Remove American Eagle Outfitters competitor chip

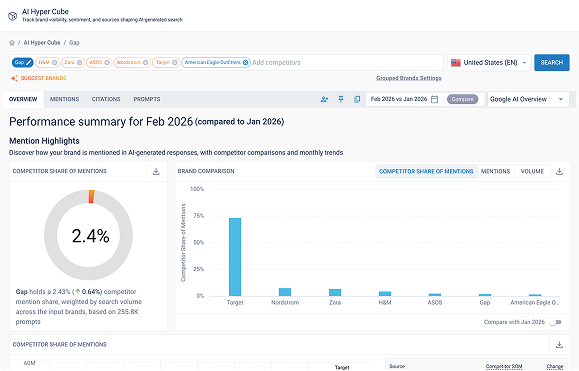tap(246, 62)
